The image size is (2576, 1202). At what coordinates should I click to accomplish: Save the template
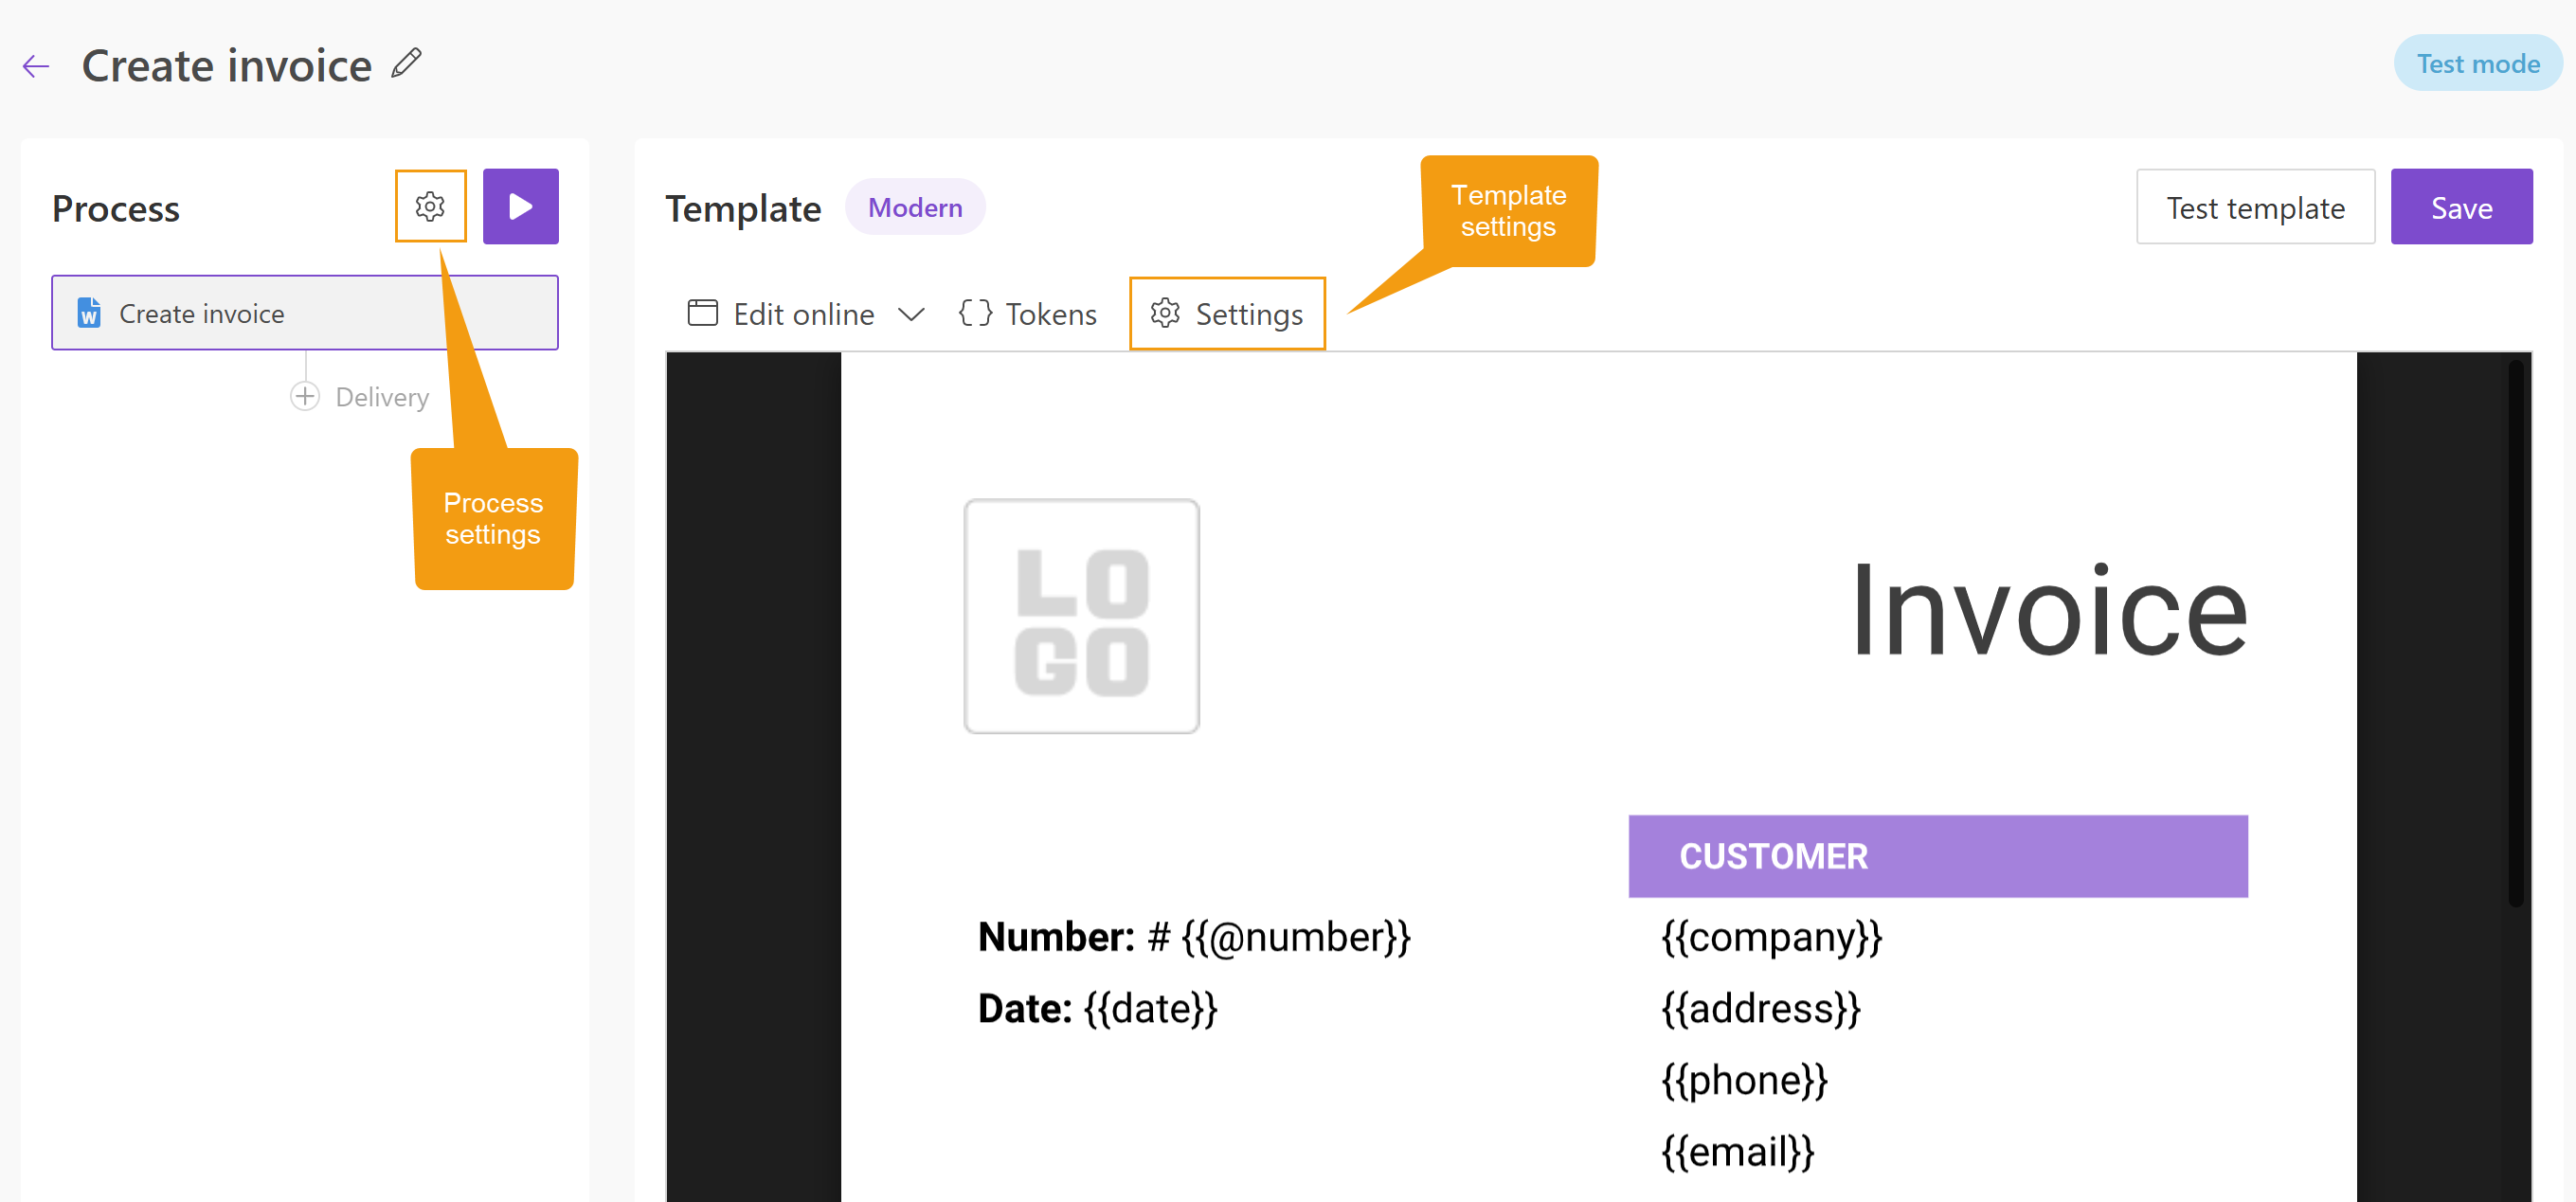click(x=2461, y=206)
